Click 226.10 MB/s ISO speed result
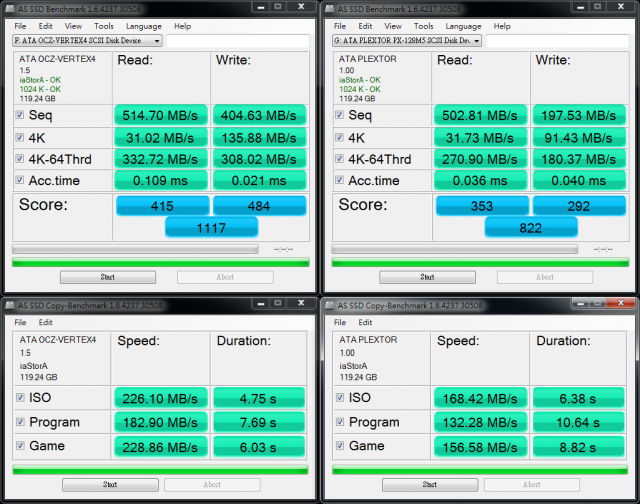Screen dimensions: 640x504 [x=160, y=398]
